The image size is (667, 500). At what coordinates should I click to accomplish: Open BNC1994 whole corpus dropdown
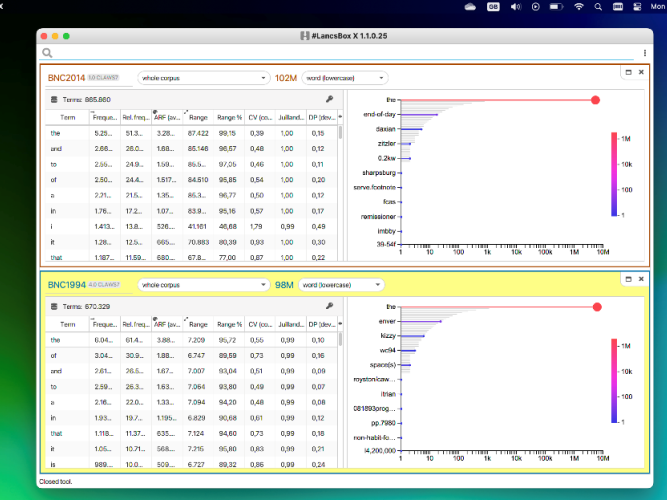pos(204,285)
